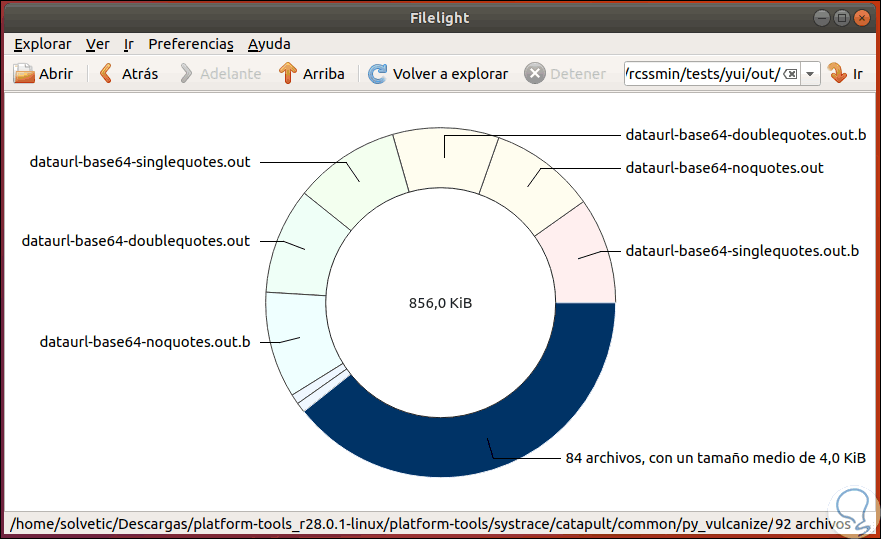Click the Detener stop icon

pos(535,74)
